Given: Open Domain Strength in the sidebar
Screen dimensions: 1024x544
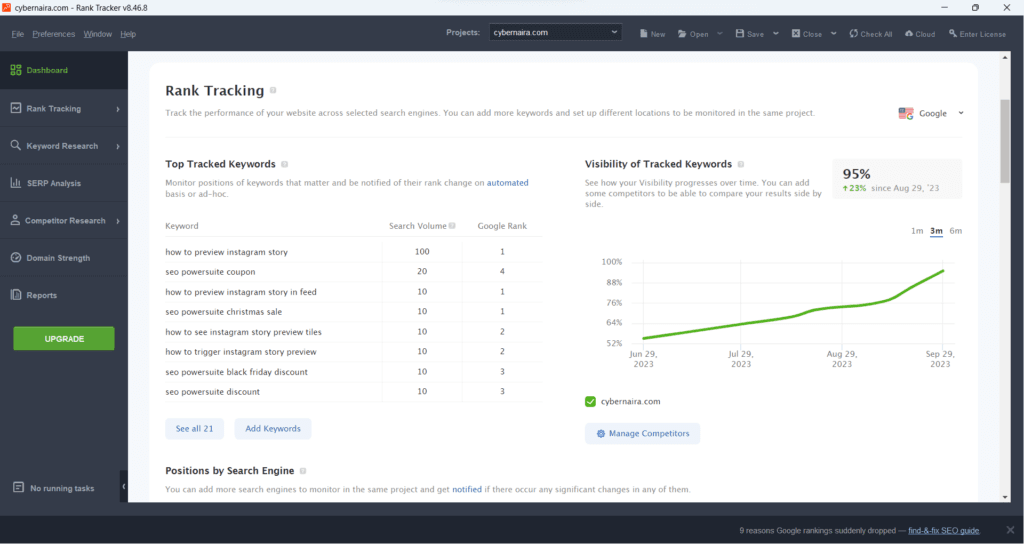Looking at the screenshot, I should coord(63,258).
